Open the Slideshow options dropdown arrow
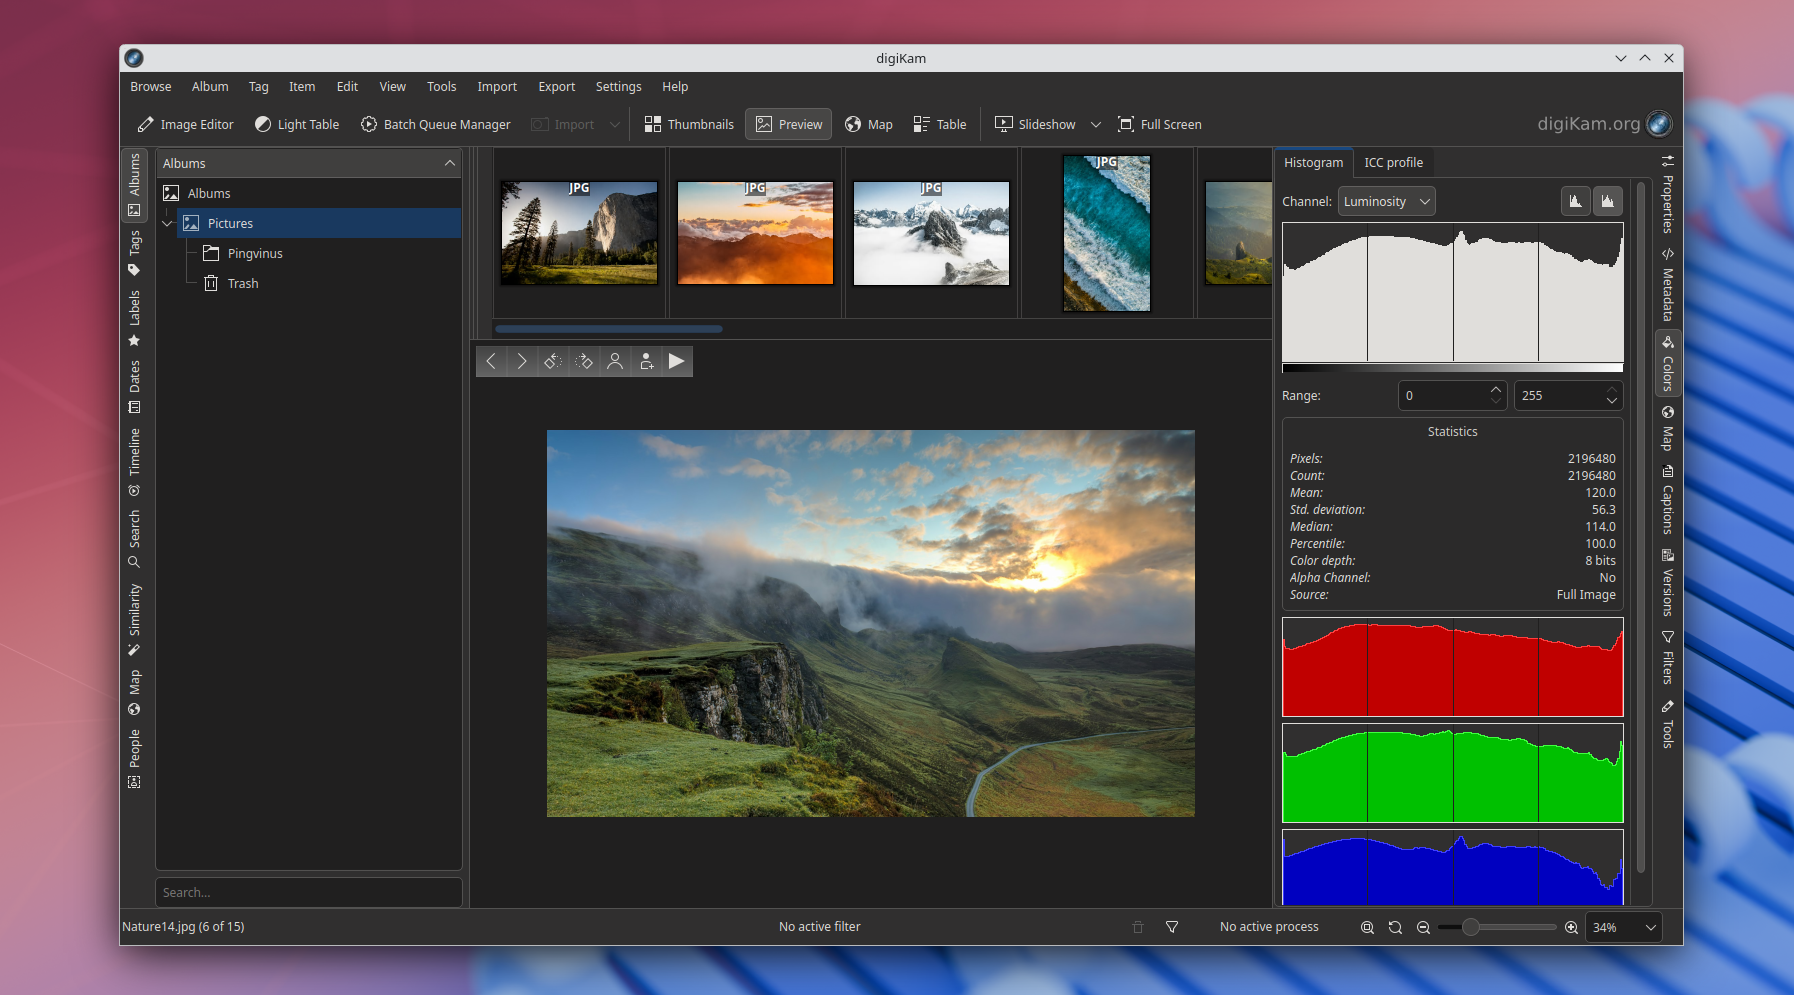 1095,124
